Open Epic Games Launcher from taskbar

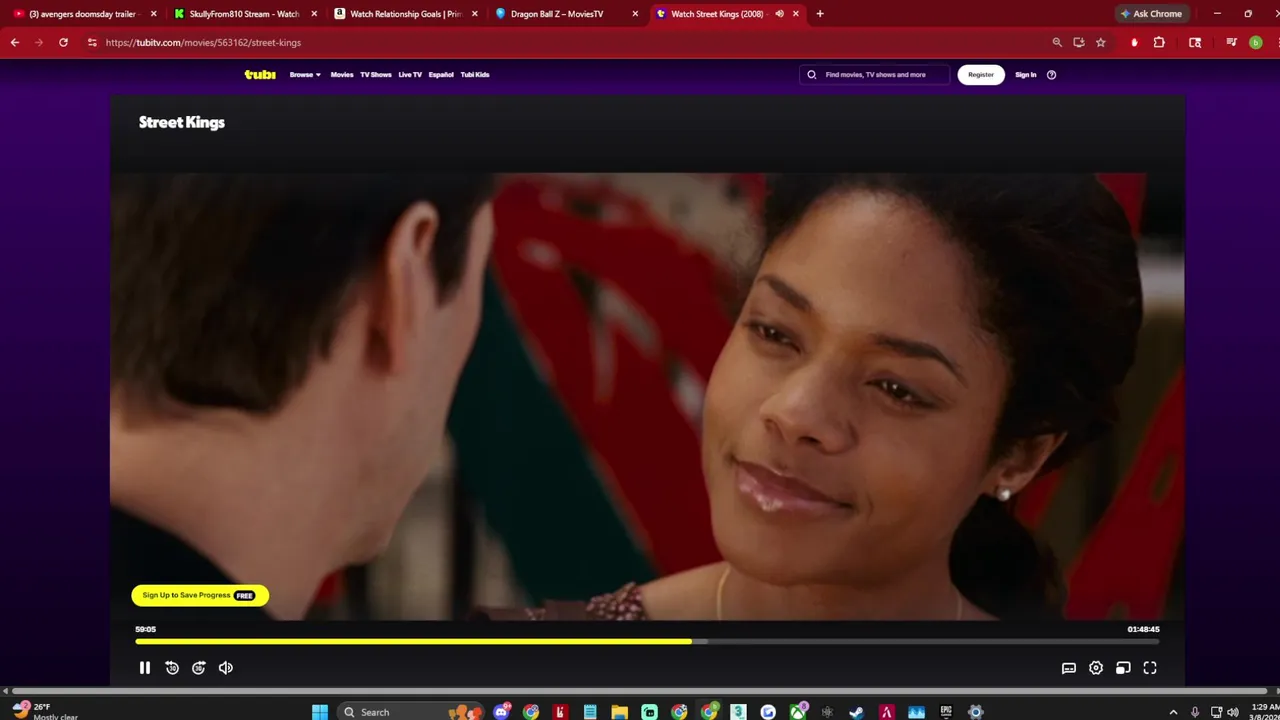coord(946,712)
